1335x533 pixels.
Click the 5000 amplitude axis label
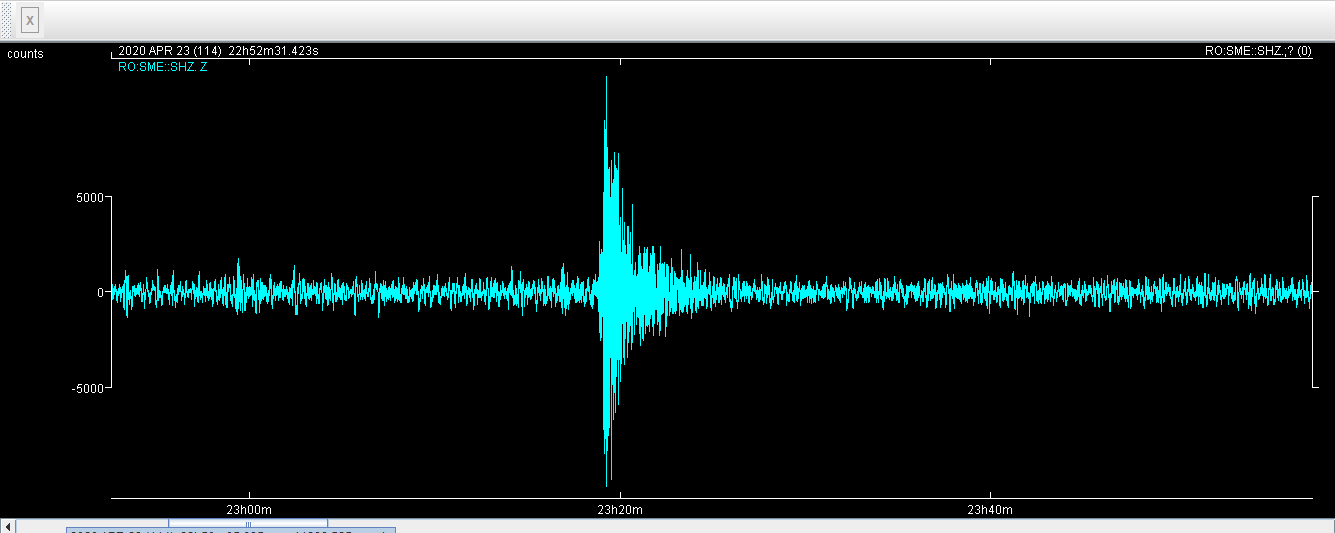[90, 198]
